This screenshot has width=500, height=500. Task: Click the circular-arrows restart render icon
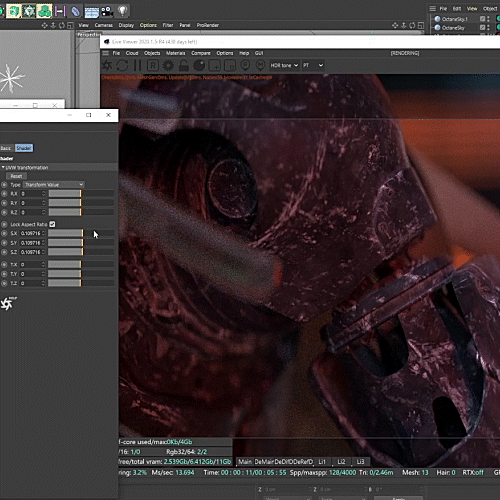(122, 65)
